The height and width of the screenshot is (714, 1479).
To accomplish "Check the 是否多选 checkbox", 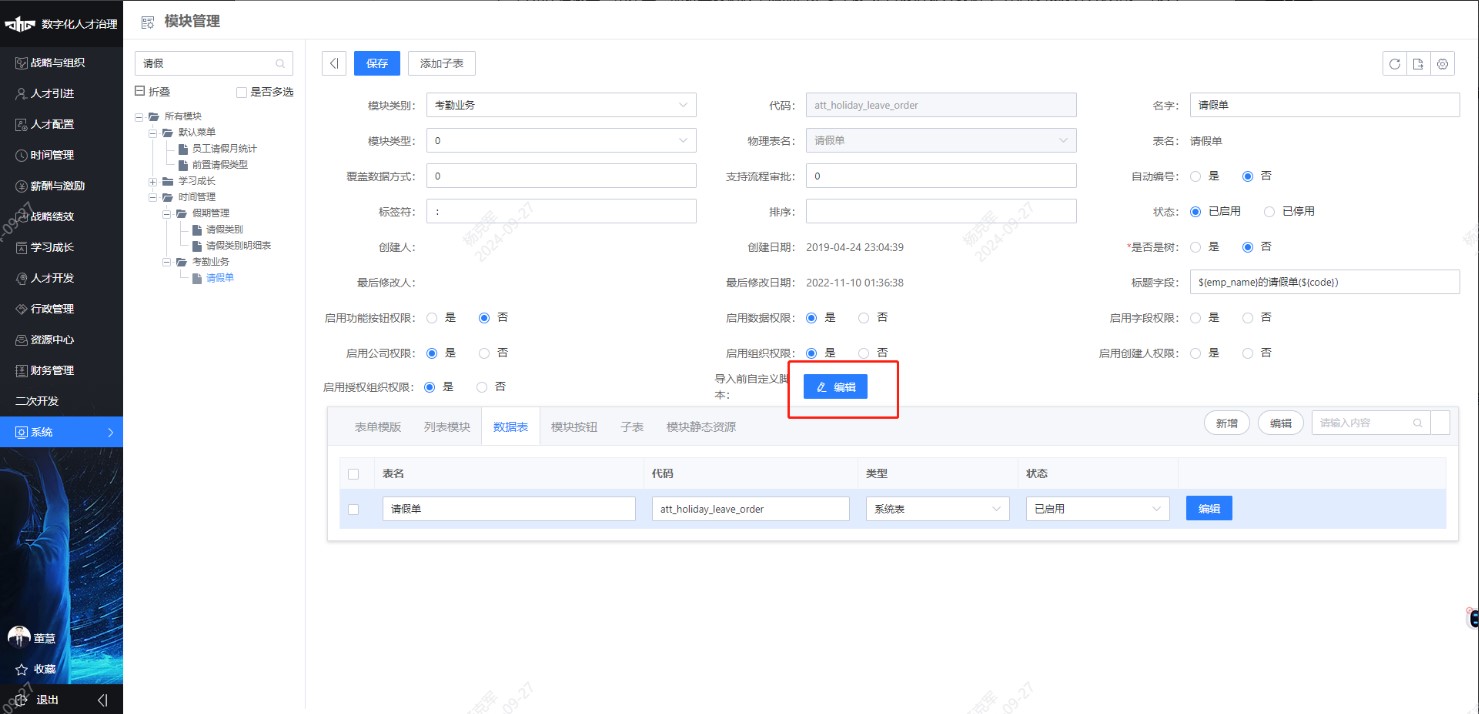I will pyautogui.click(x=242, y=90).
